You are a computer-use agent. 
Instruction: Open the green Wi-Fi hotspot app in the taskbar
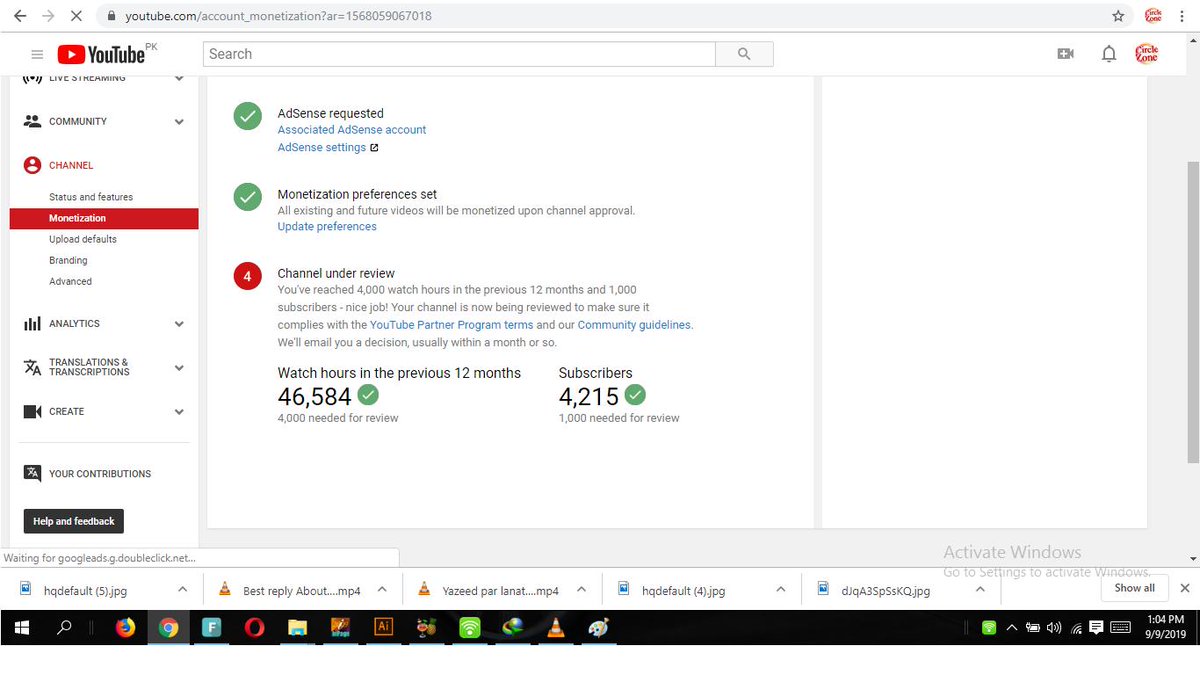[x=469, y=628]
